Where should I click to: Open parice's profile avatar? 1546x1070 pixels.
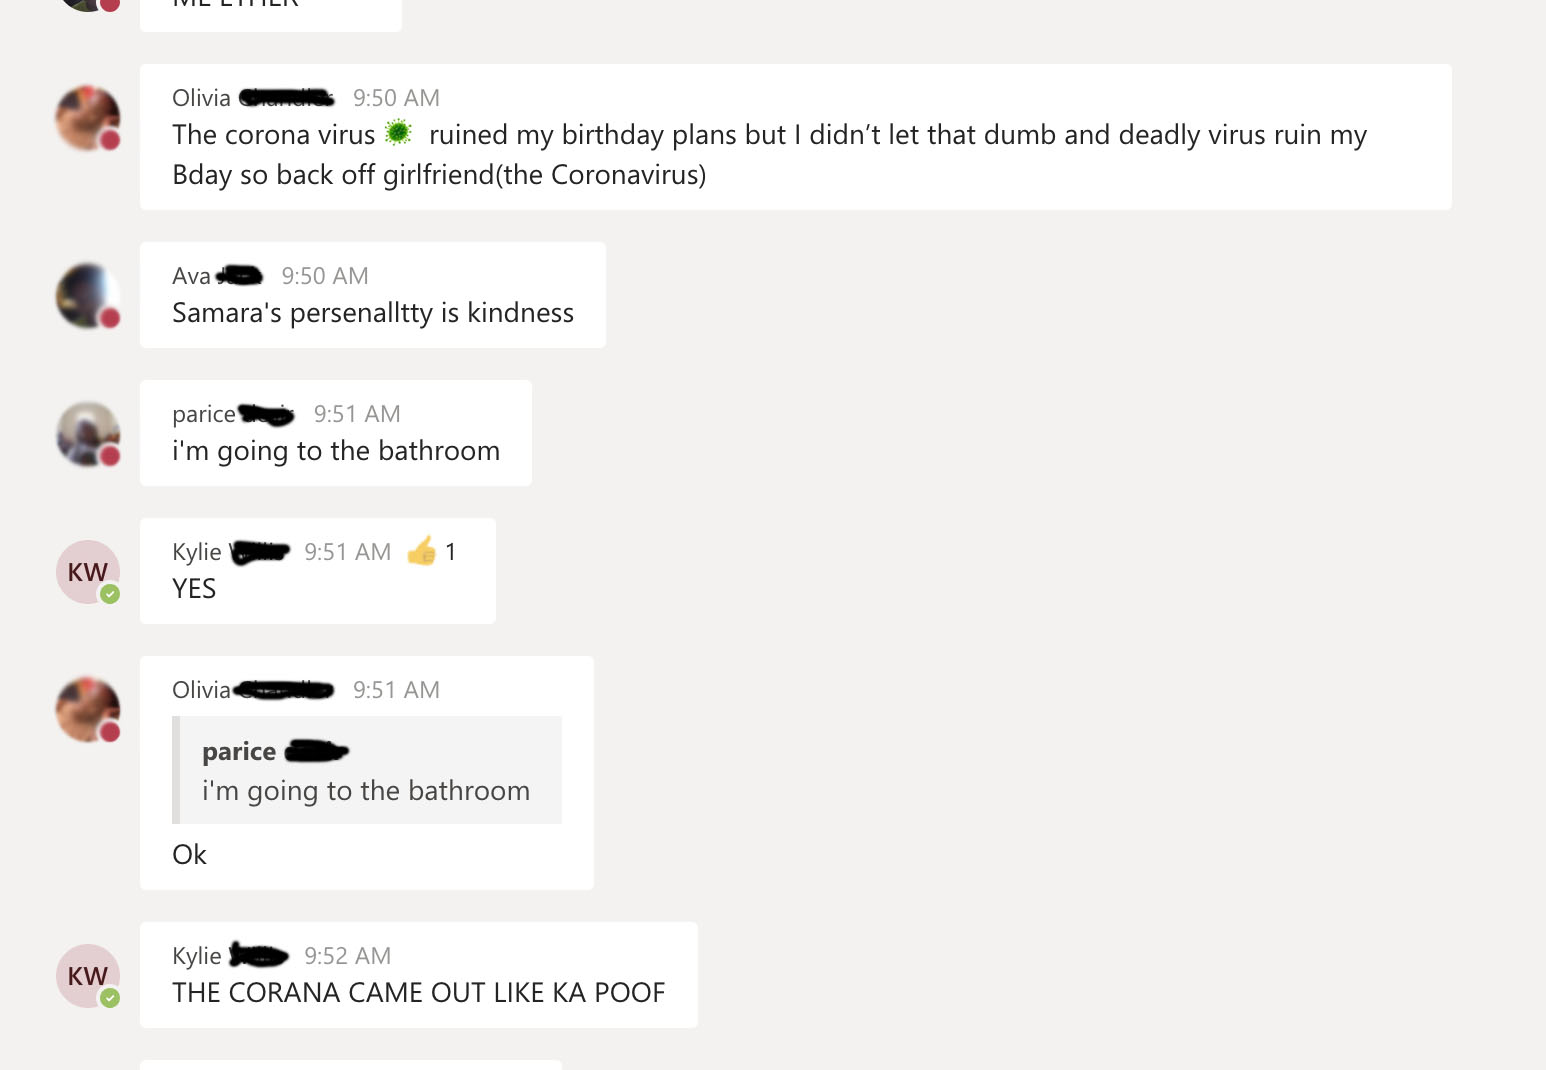click(88, 434)
